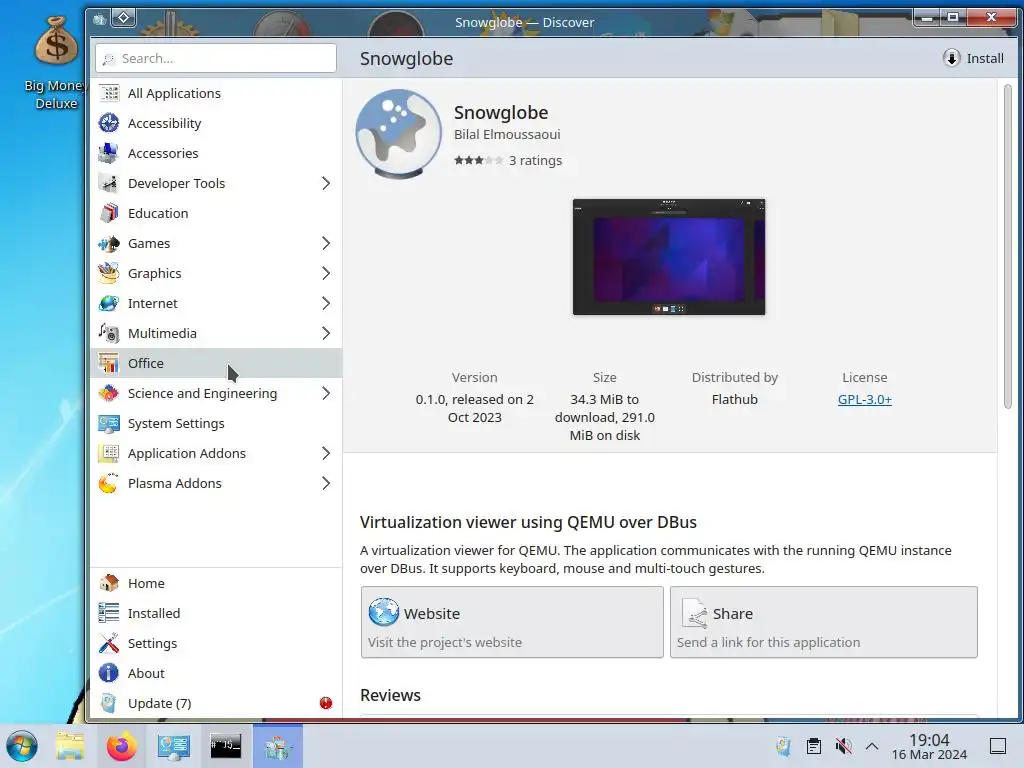Click the Graphics paint bucket icon
The image size is (1024, 768).
click(x=109, y=274)
